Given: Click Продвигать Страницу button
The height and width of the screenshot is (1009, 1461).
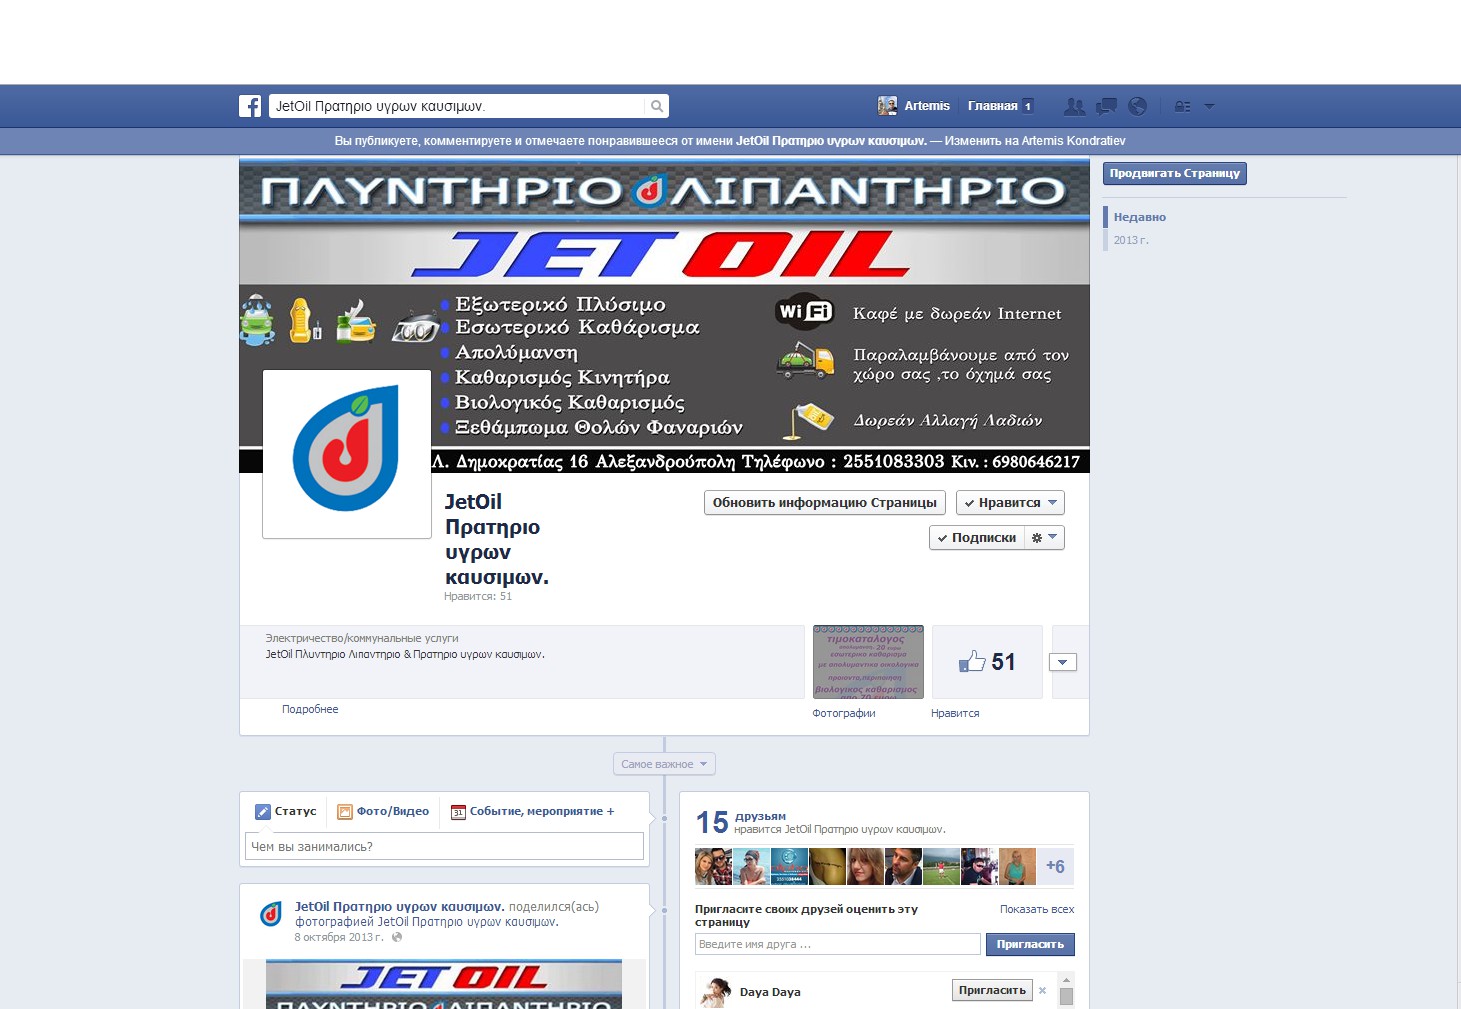Looking at the screenshot, I should (1175, 173).
